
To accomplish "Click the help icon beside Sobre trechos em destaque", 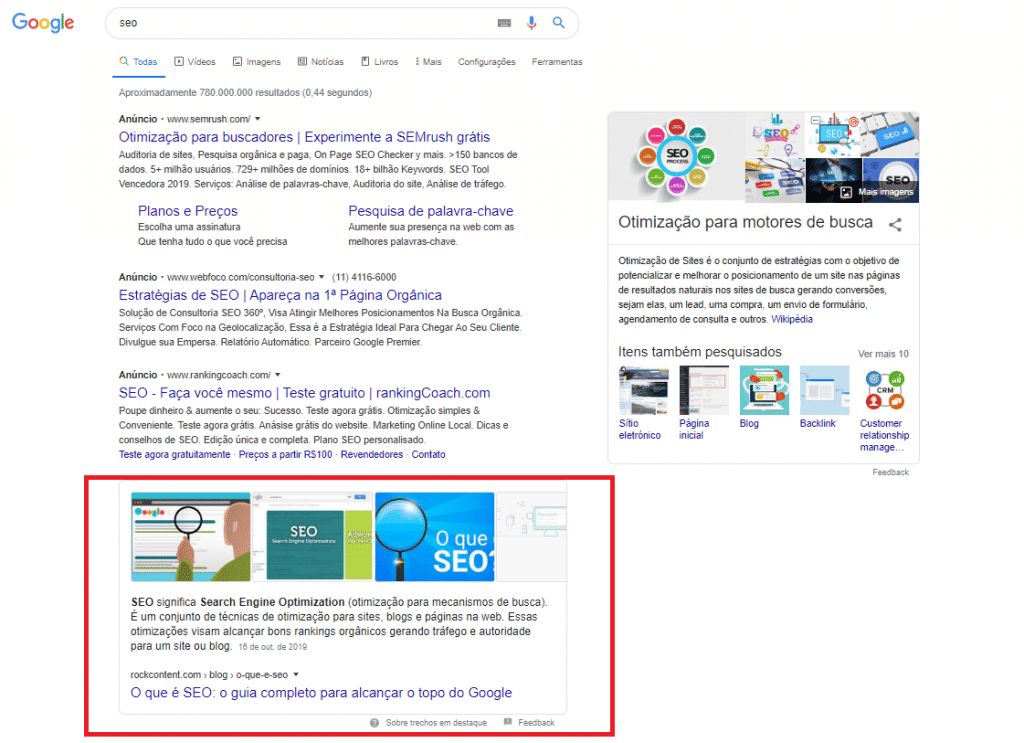I will (x=374, y=723).
